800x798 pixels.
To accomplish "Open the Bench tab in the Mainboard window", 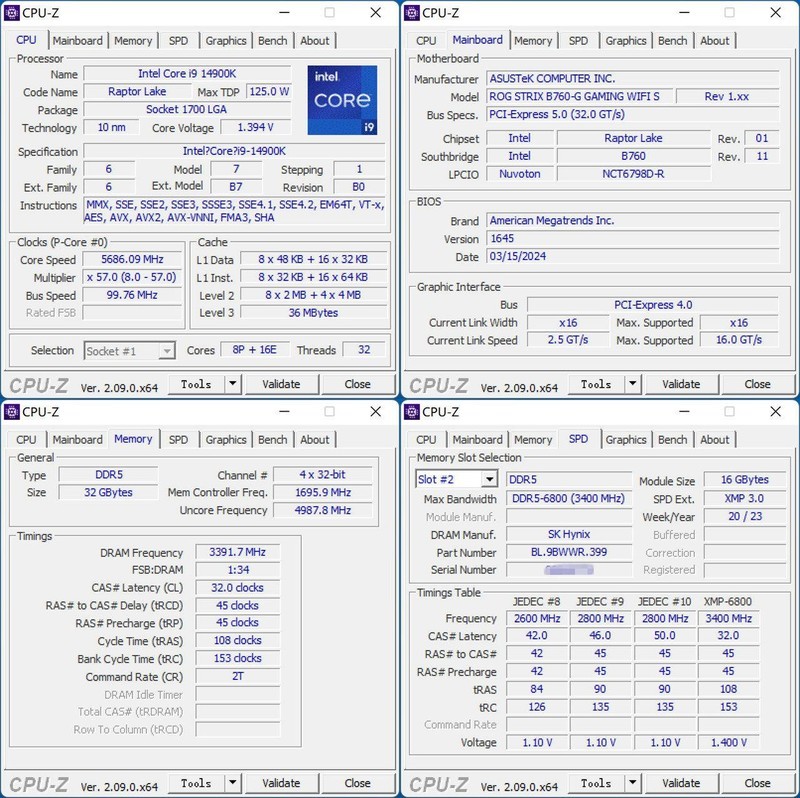I will [x=673, y=41].
